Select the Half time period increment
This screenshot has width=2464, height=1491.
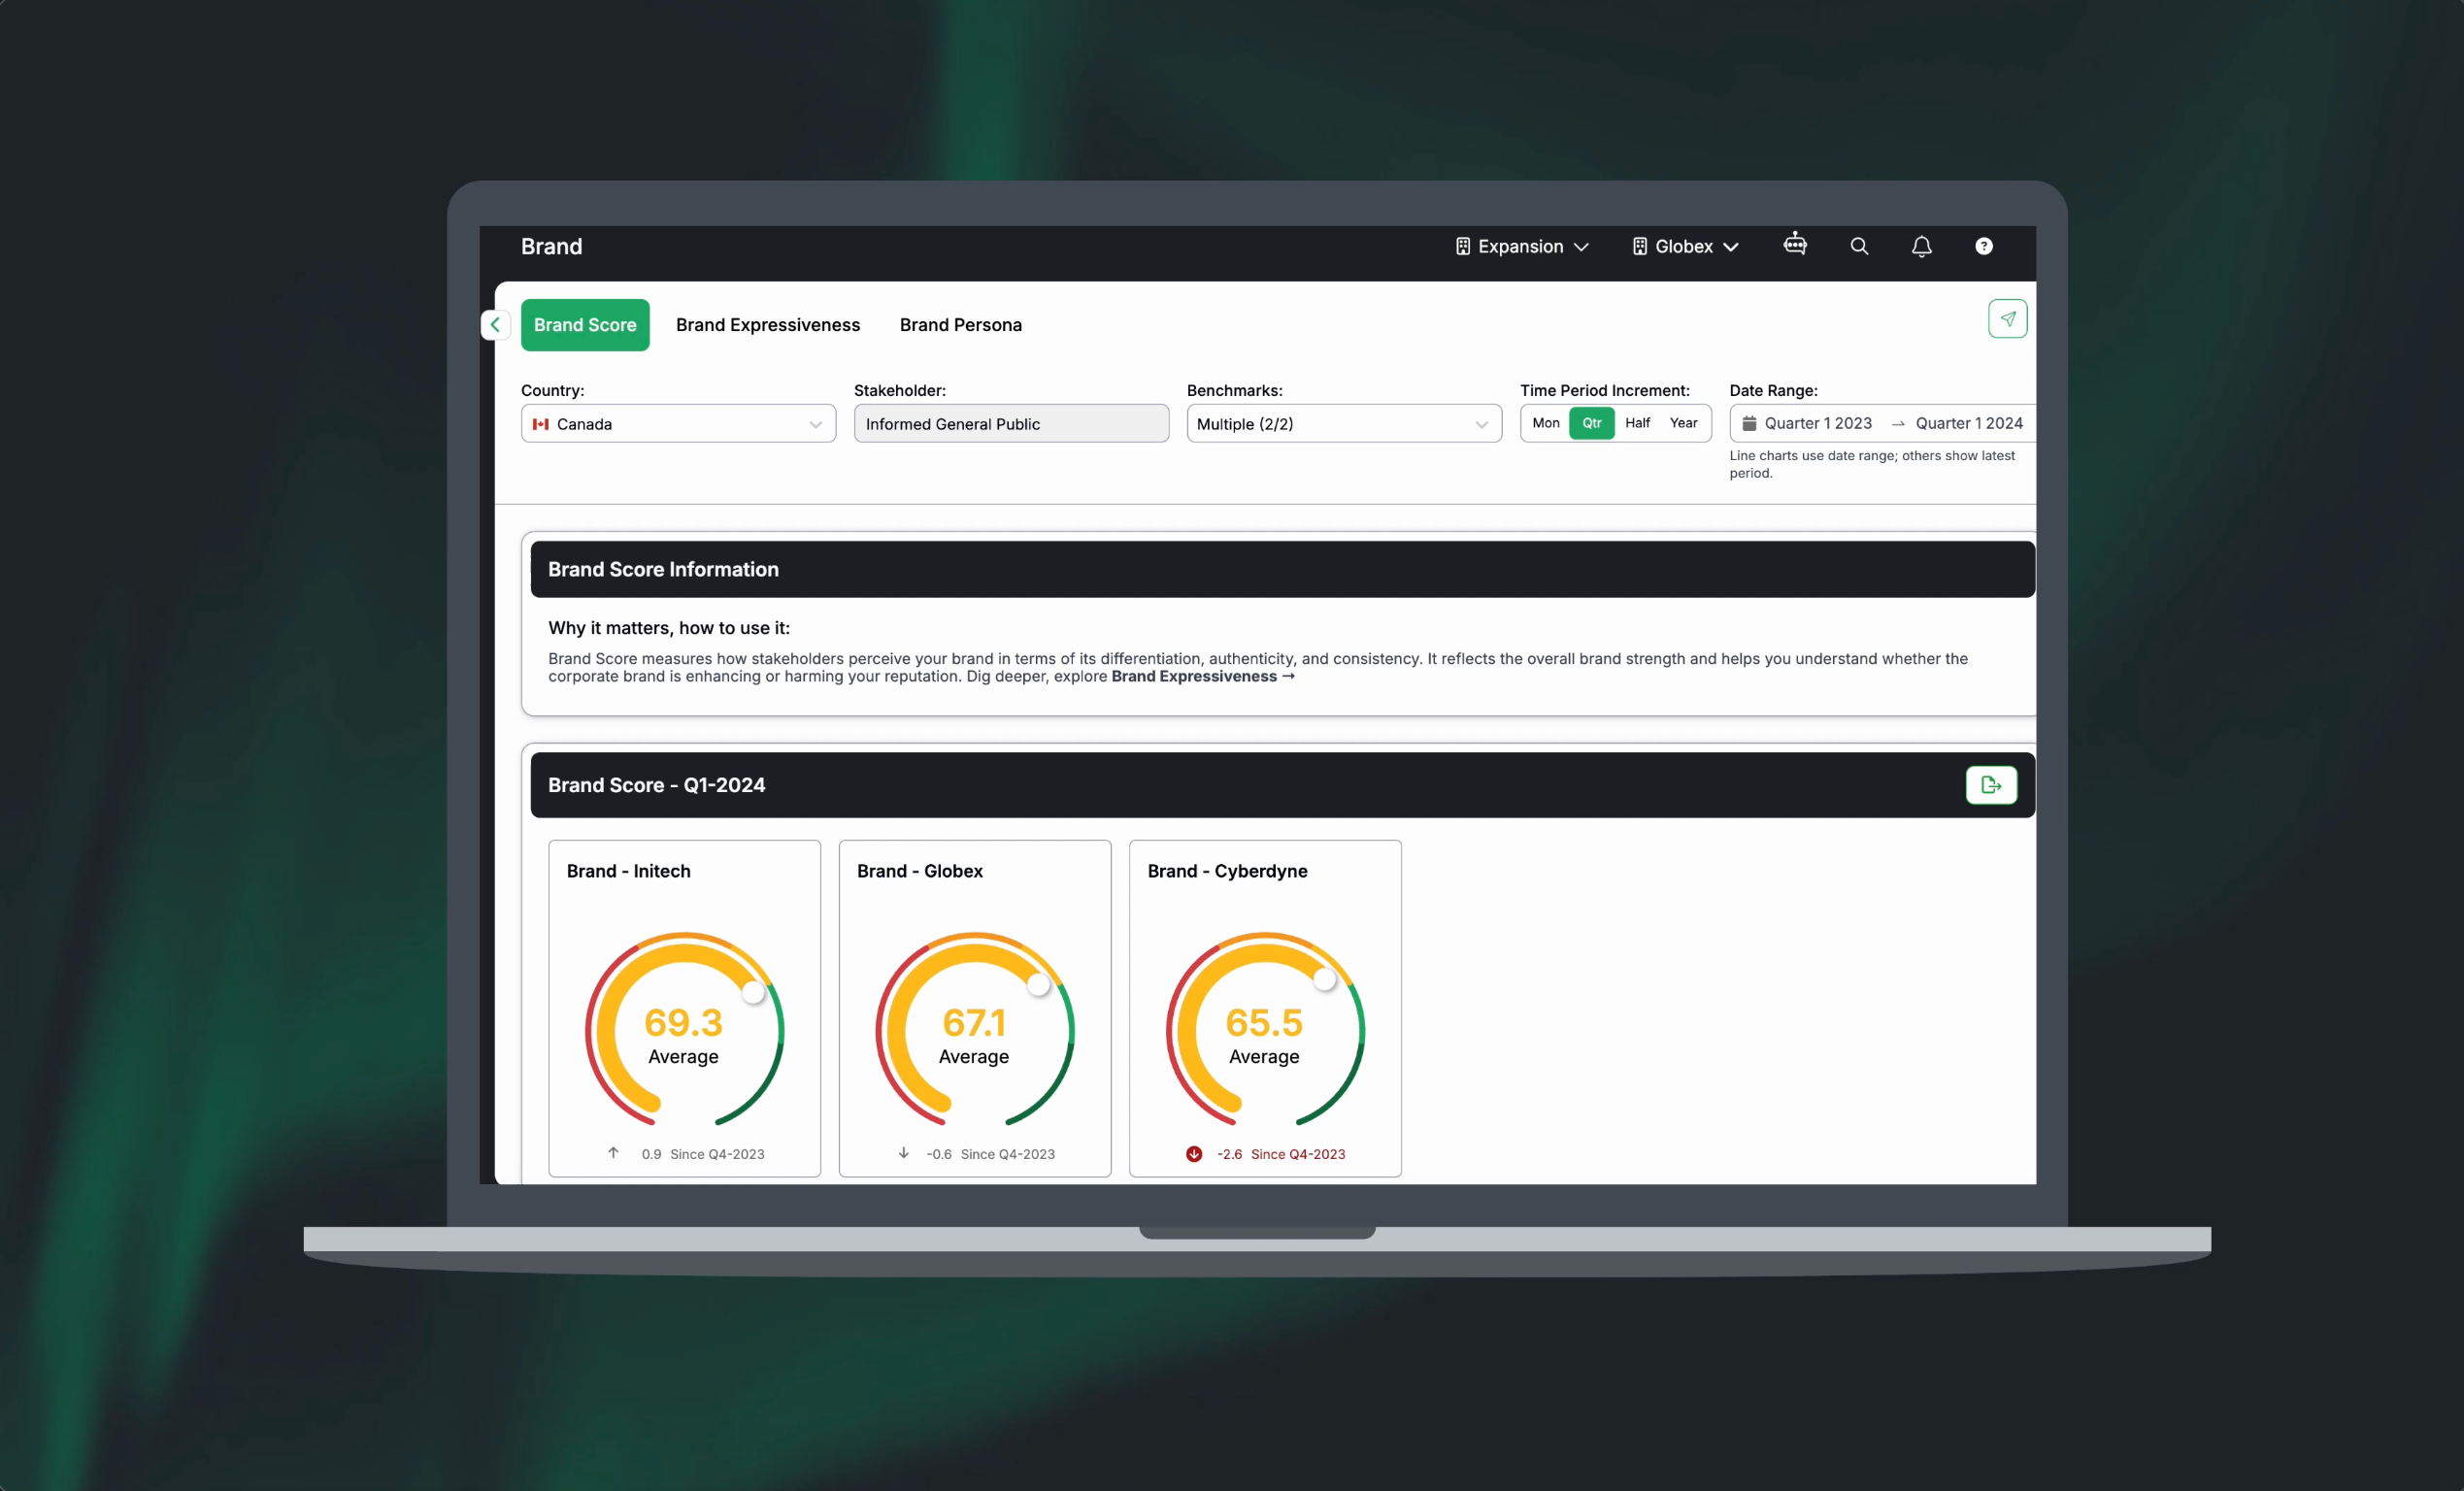(1637, 423)
